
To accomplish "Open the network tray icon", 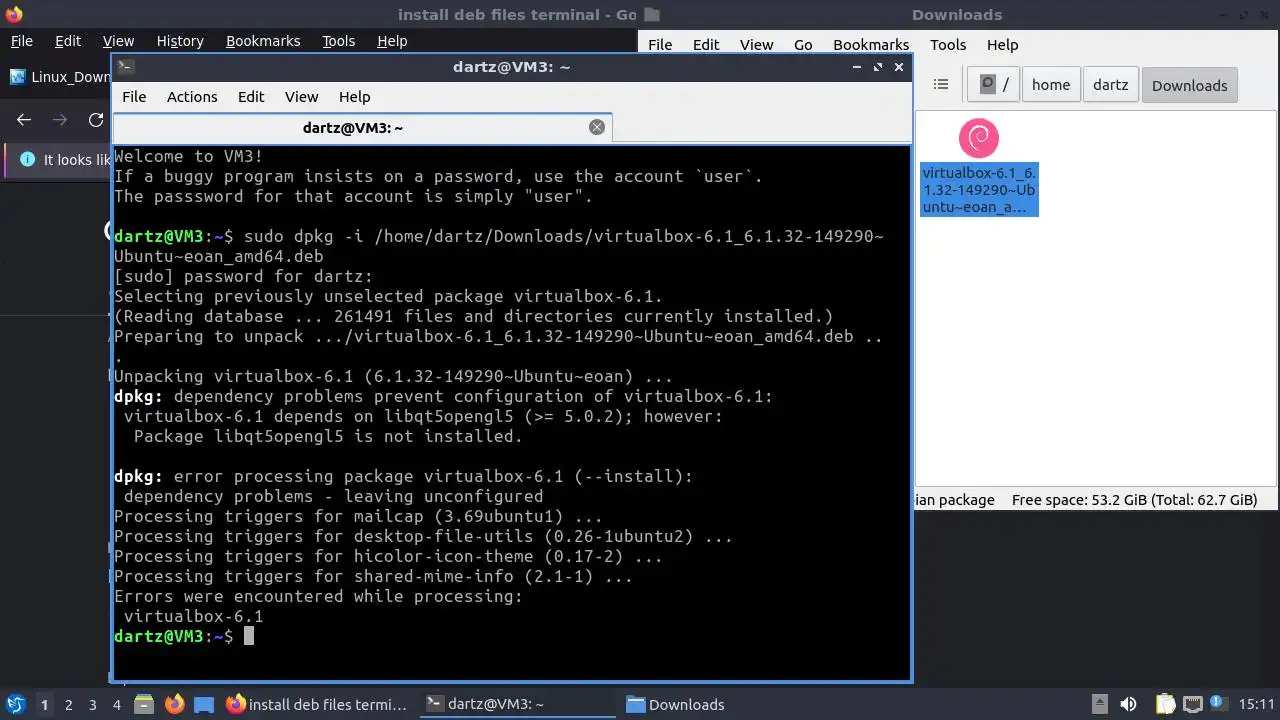I will coord(1193,704).
